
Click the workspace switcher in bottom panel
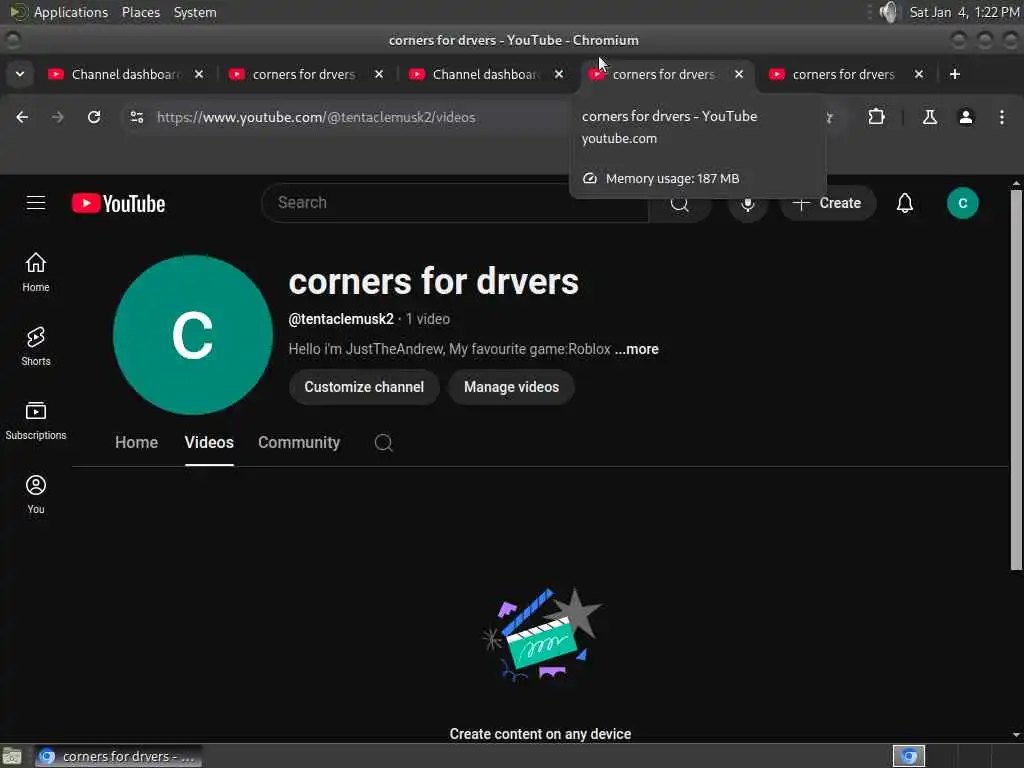click(909, 756)
